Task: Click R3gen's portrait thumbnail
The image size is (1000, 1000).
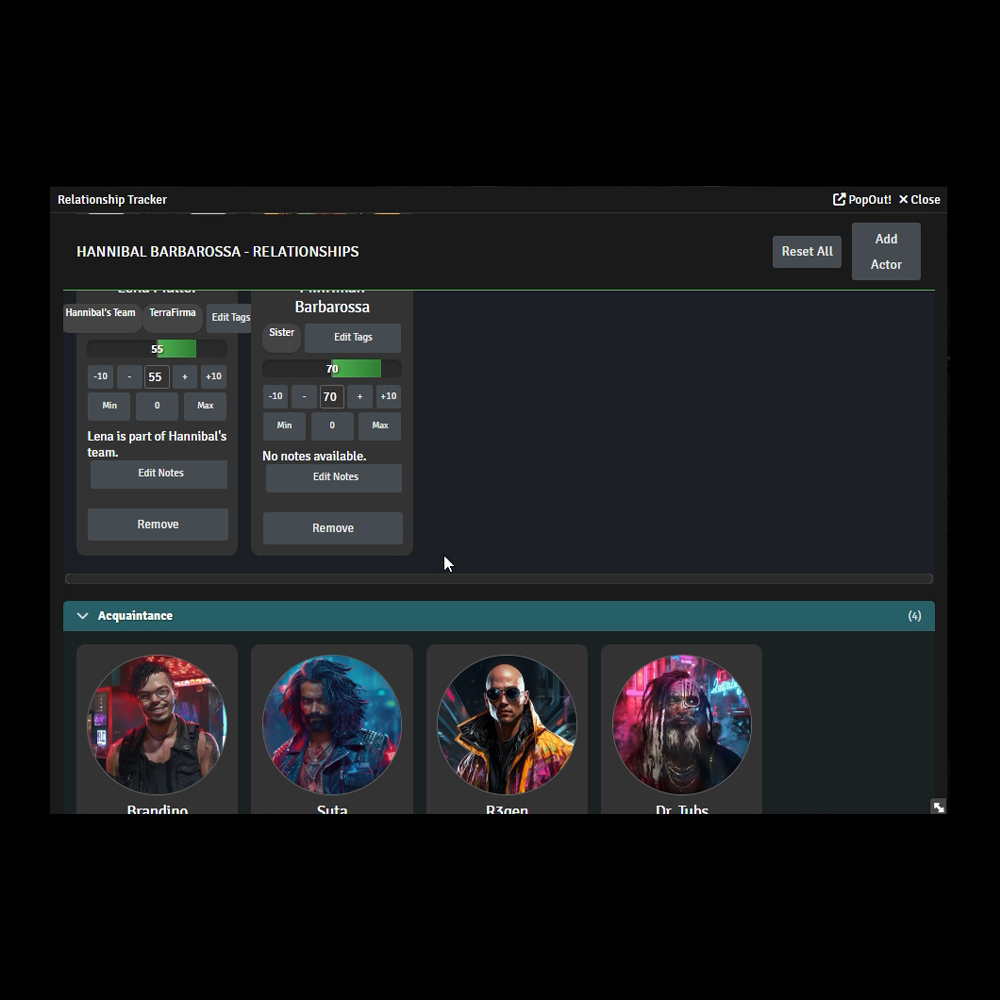Action: click(507, 724)
